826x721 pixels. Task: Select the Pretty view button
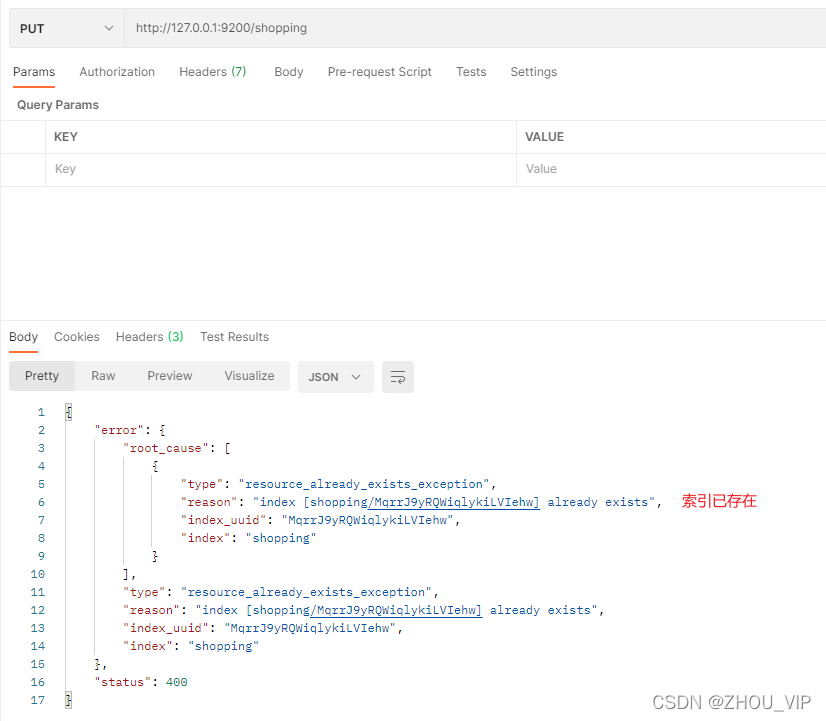[x=42, y=376]
